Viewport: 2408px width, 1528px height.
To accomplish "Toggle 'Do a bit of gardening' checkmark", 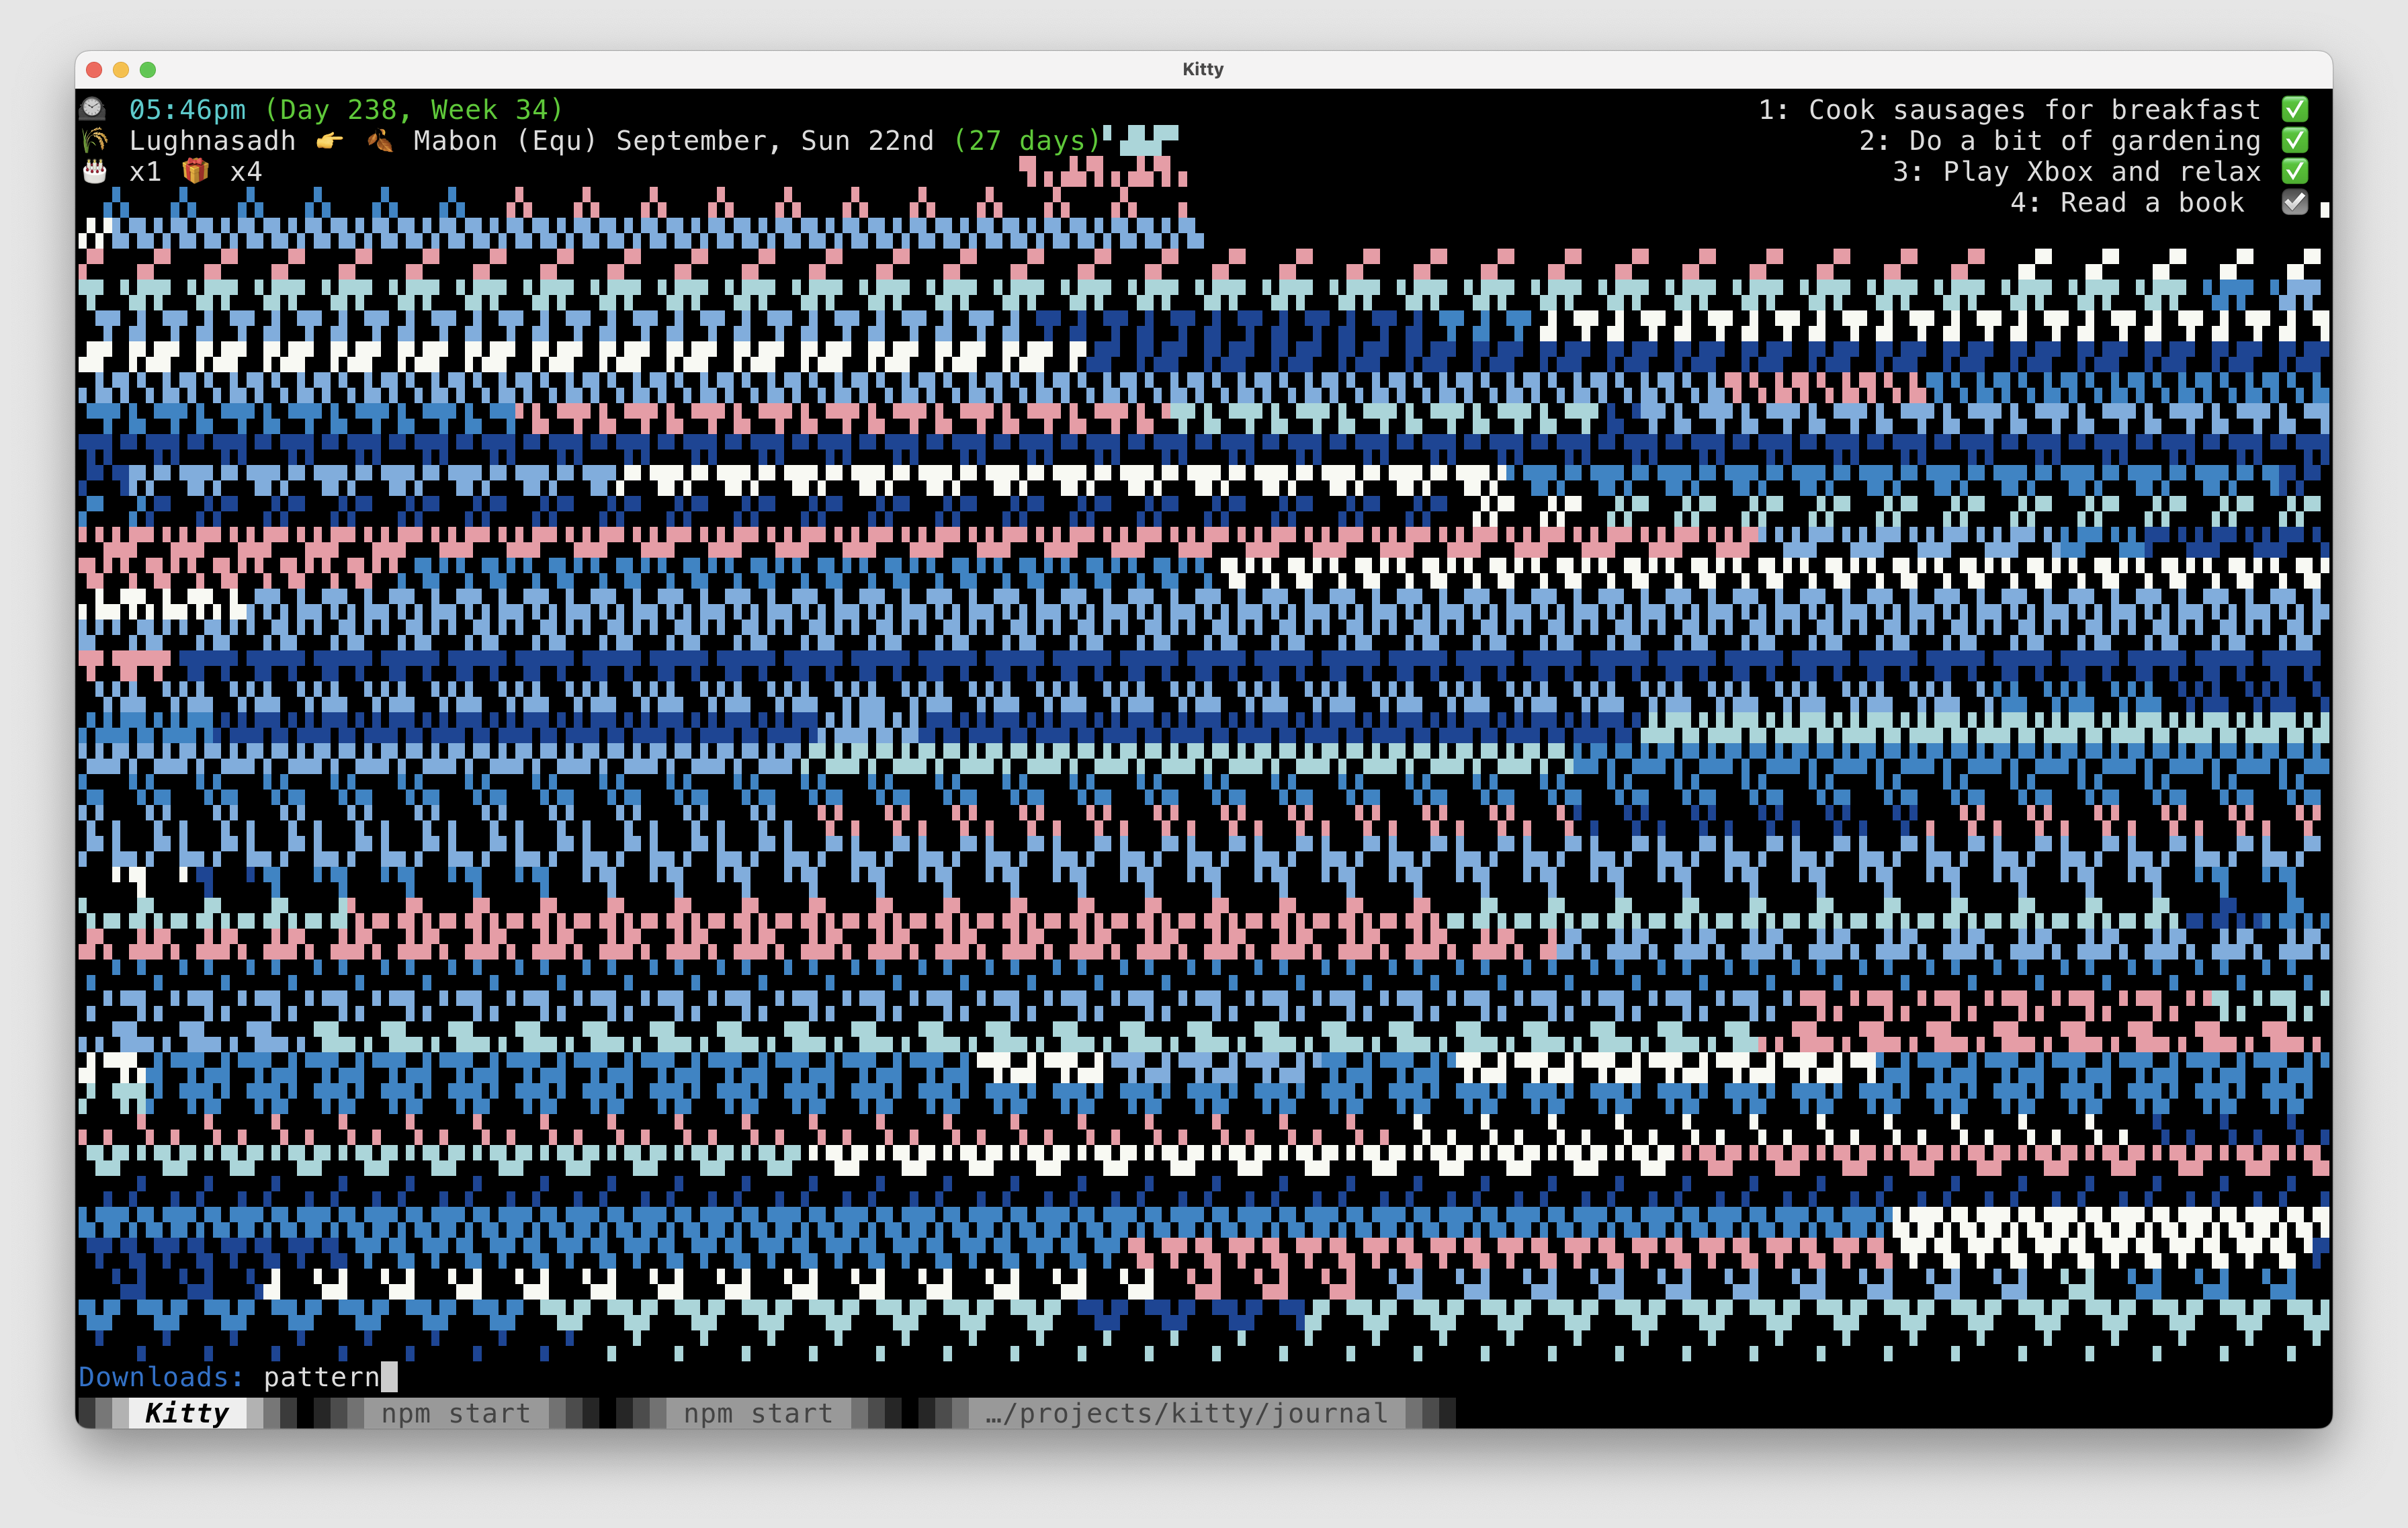I will click(x=2295, y=140).
